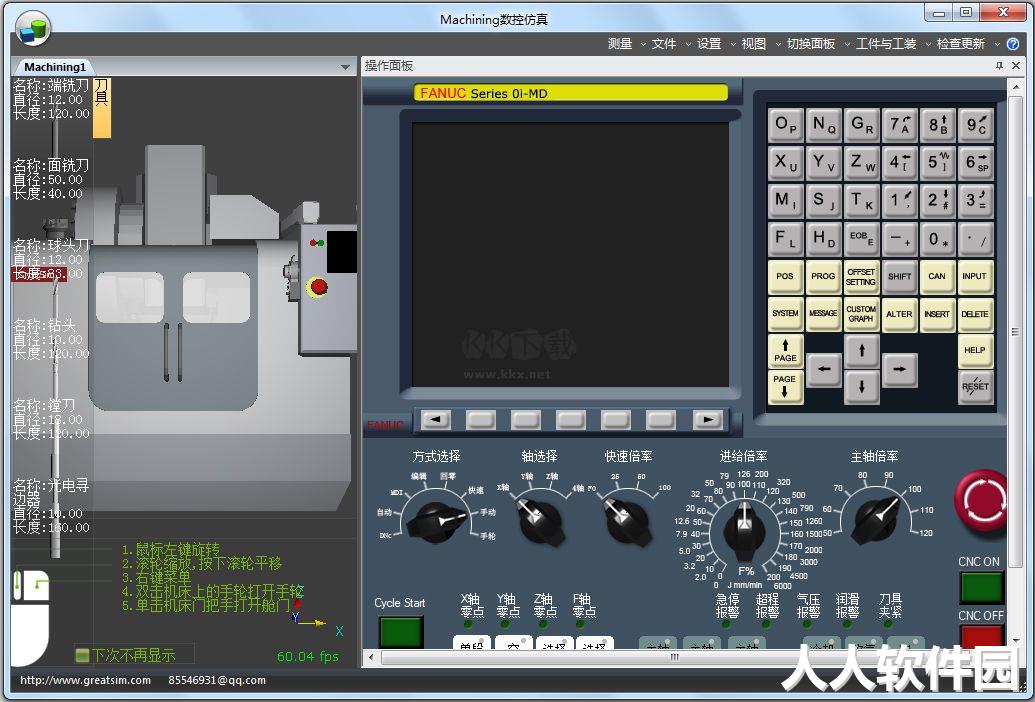The width and height of the screenshot is (1035, 702).
Task: Click the HELP key
Action: (975, 351)
